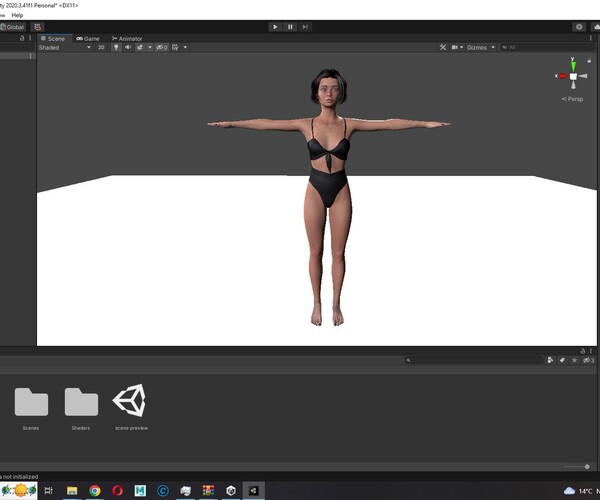Open Search by Type filter icon
Screen dimensions: 600x500
tap(550, 360)
